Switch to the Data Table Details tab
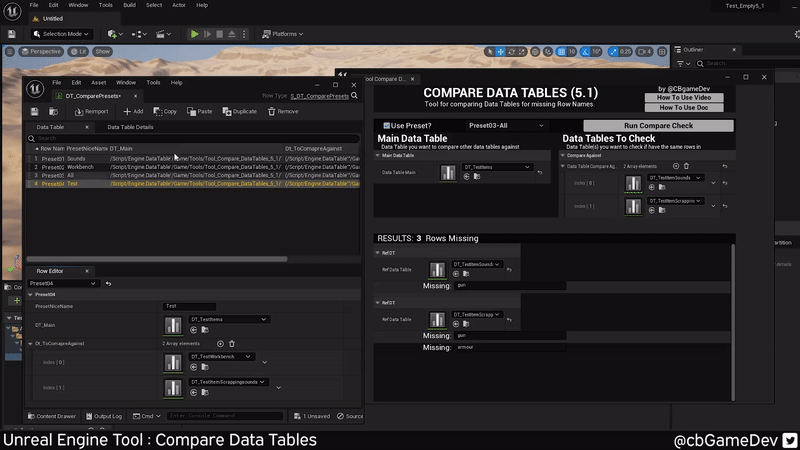The height and width of the screenshot is (450, 800). click(130, 127)
